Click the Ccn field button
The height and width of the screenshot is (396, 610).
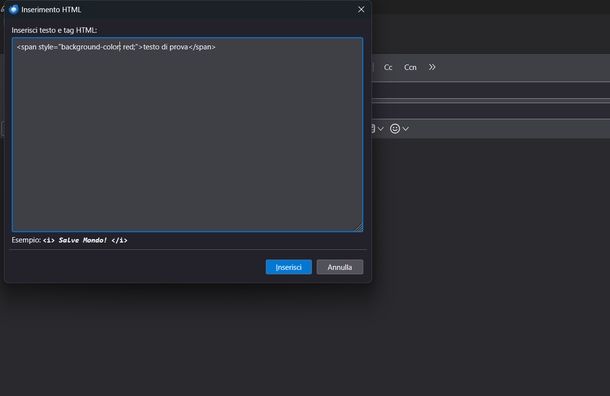tap(410, 67)
